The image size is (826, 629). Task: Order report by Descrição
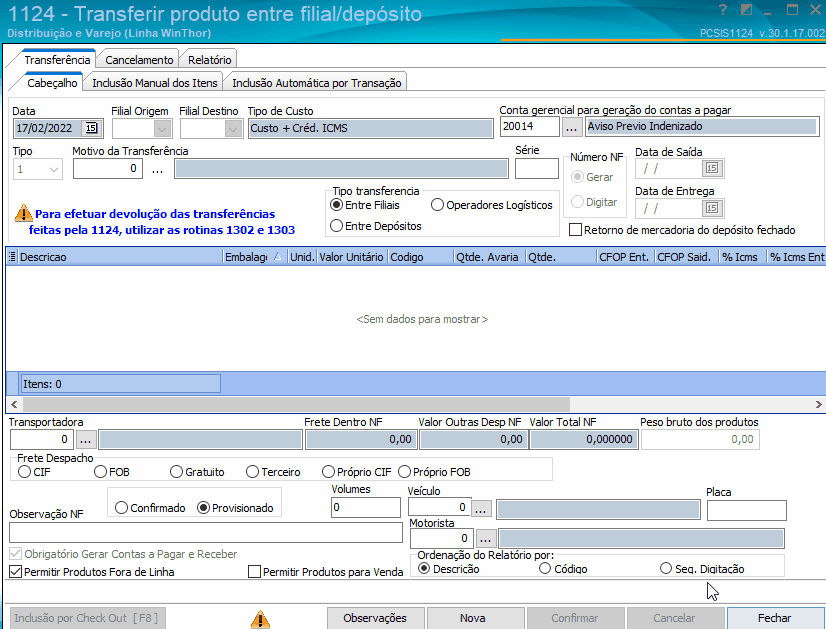click(x=448, y=569)
